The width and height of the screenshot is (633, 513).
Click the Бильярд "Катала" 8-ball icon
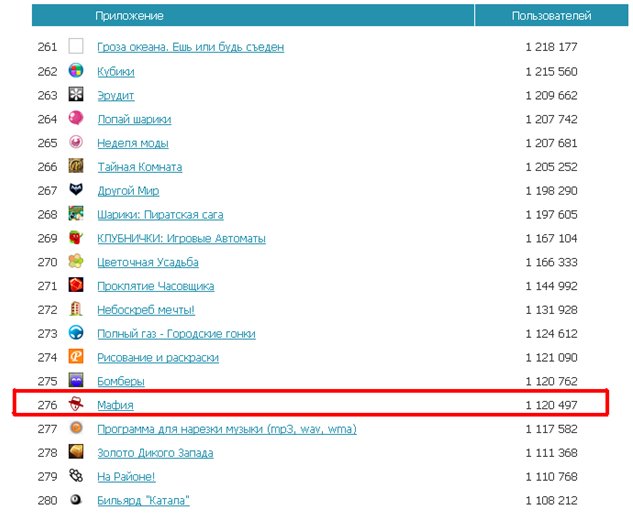click(76, 499)
